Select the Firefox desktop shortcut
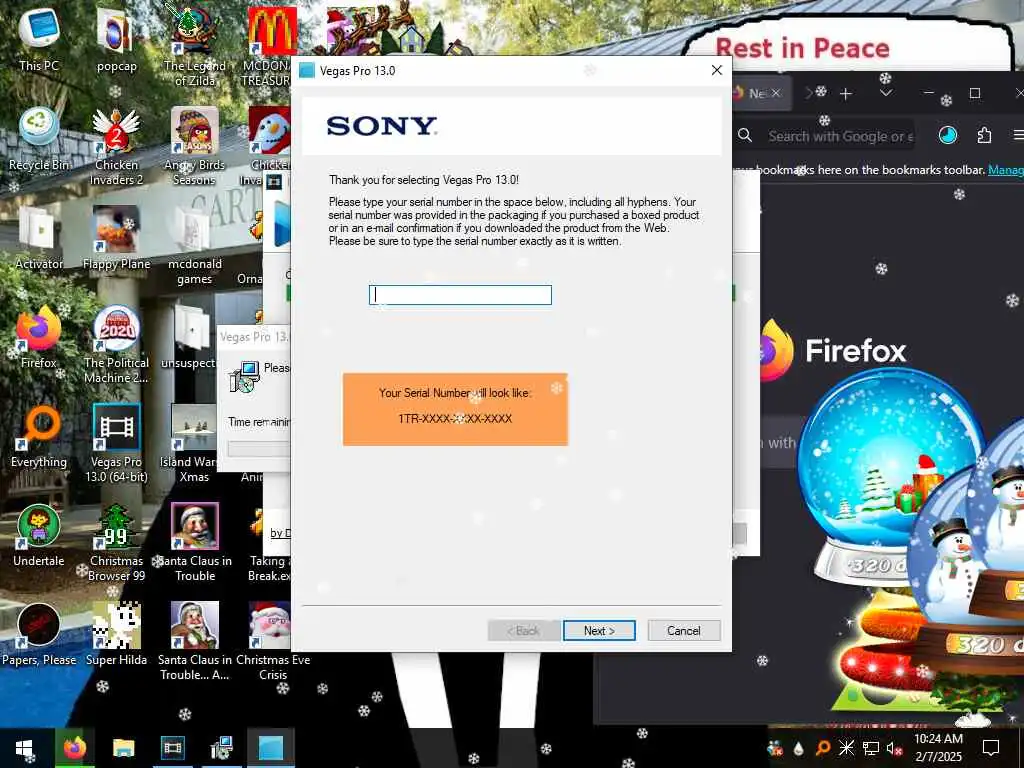Screen dimensions: 1024x768 (39, 337)
